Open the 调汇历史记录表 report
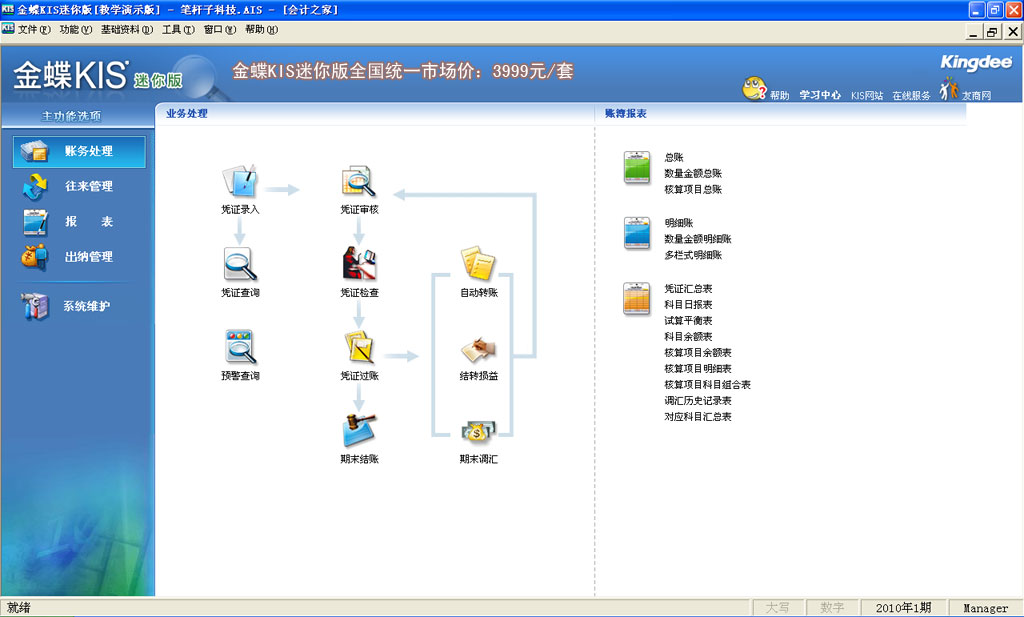Image resolution: width=1024 pixels, height=617 pixels. (x=697, y=401)
